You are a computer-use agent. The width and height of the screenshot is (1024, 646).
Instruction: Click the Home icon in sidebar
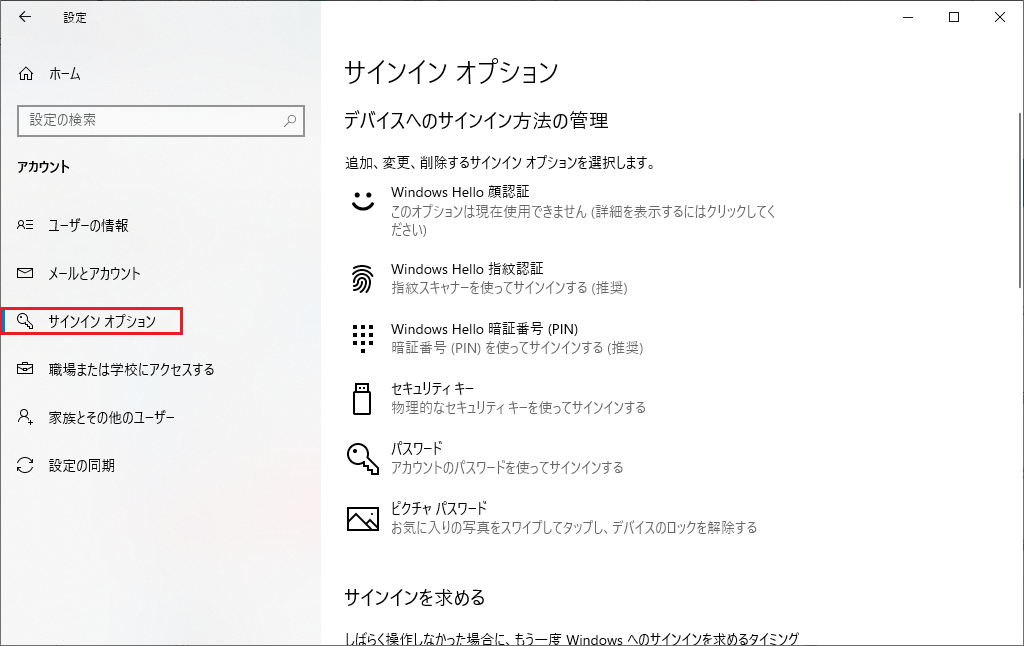pyautogui.click(x=26, y=74)
